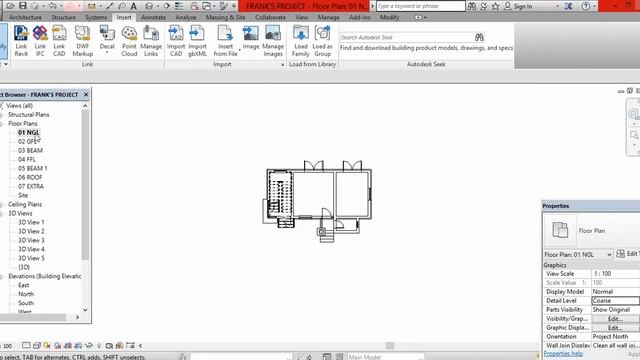
Task: Click the keyword or phrase search box
Action: click(x=420, y=6)
